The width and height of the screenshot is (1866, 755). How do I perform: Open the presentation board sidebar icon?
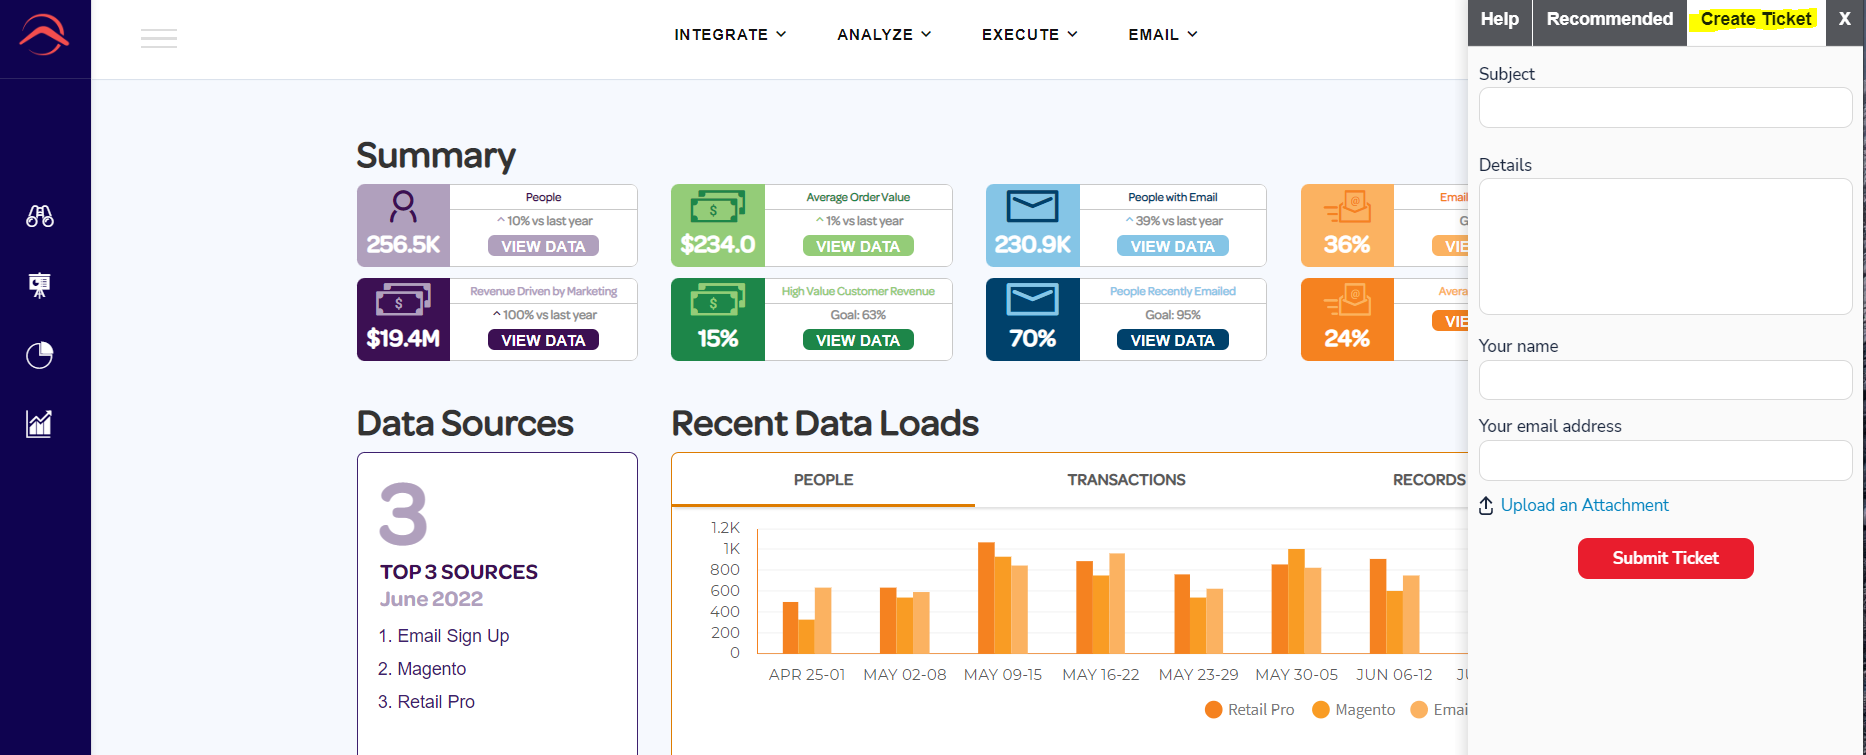coord(40,285)
